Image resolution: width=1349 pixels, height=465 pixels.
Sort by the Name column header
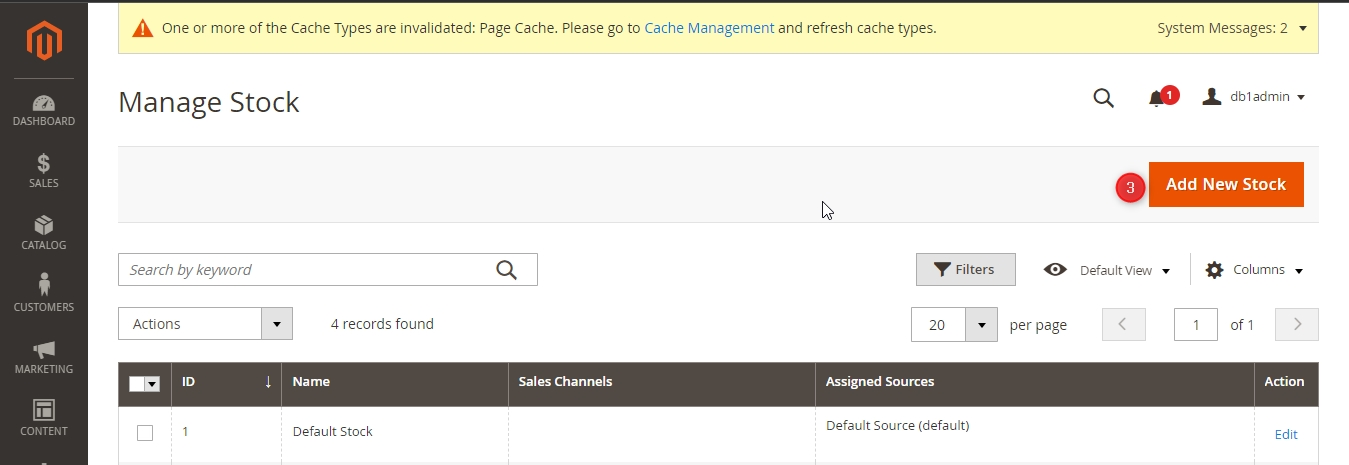[x=395, y=382]
